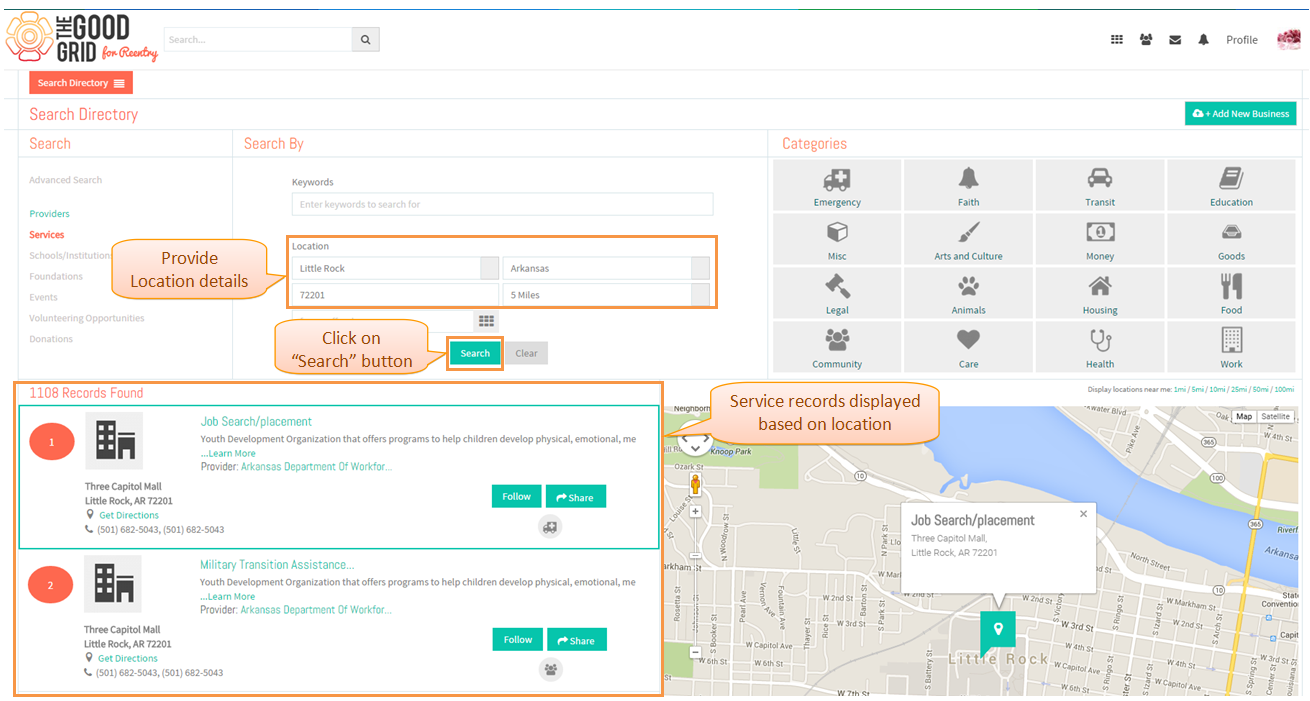
Task: Click Get Directions for Military Transition Assistance
Action: pyautogui.click(x=128, y=658)
